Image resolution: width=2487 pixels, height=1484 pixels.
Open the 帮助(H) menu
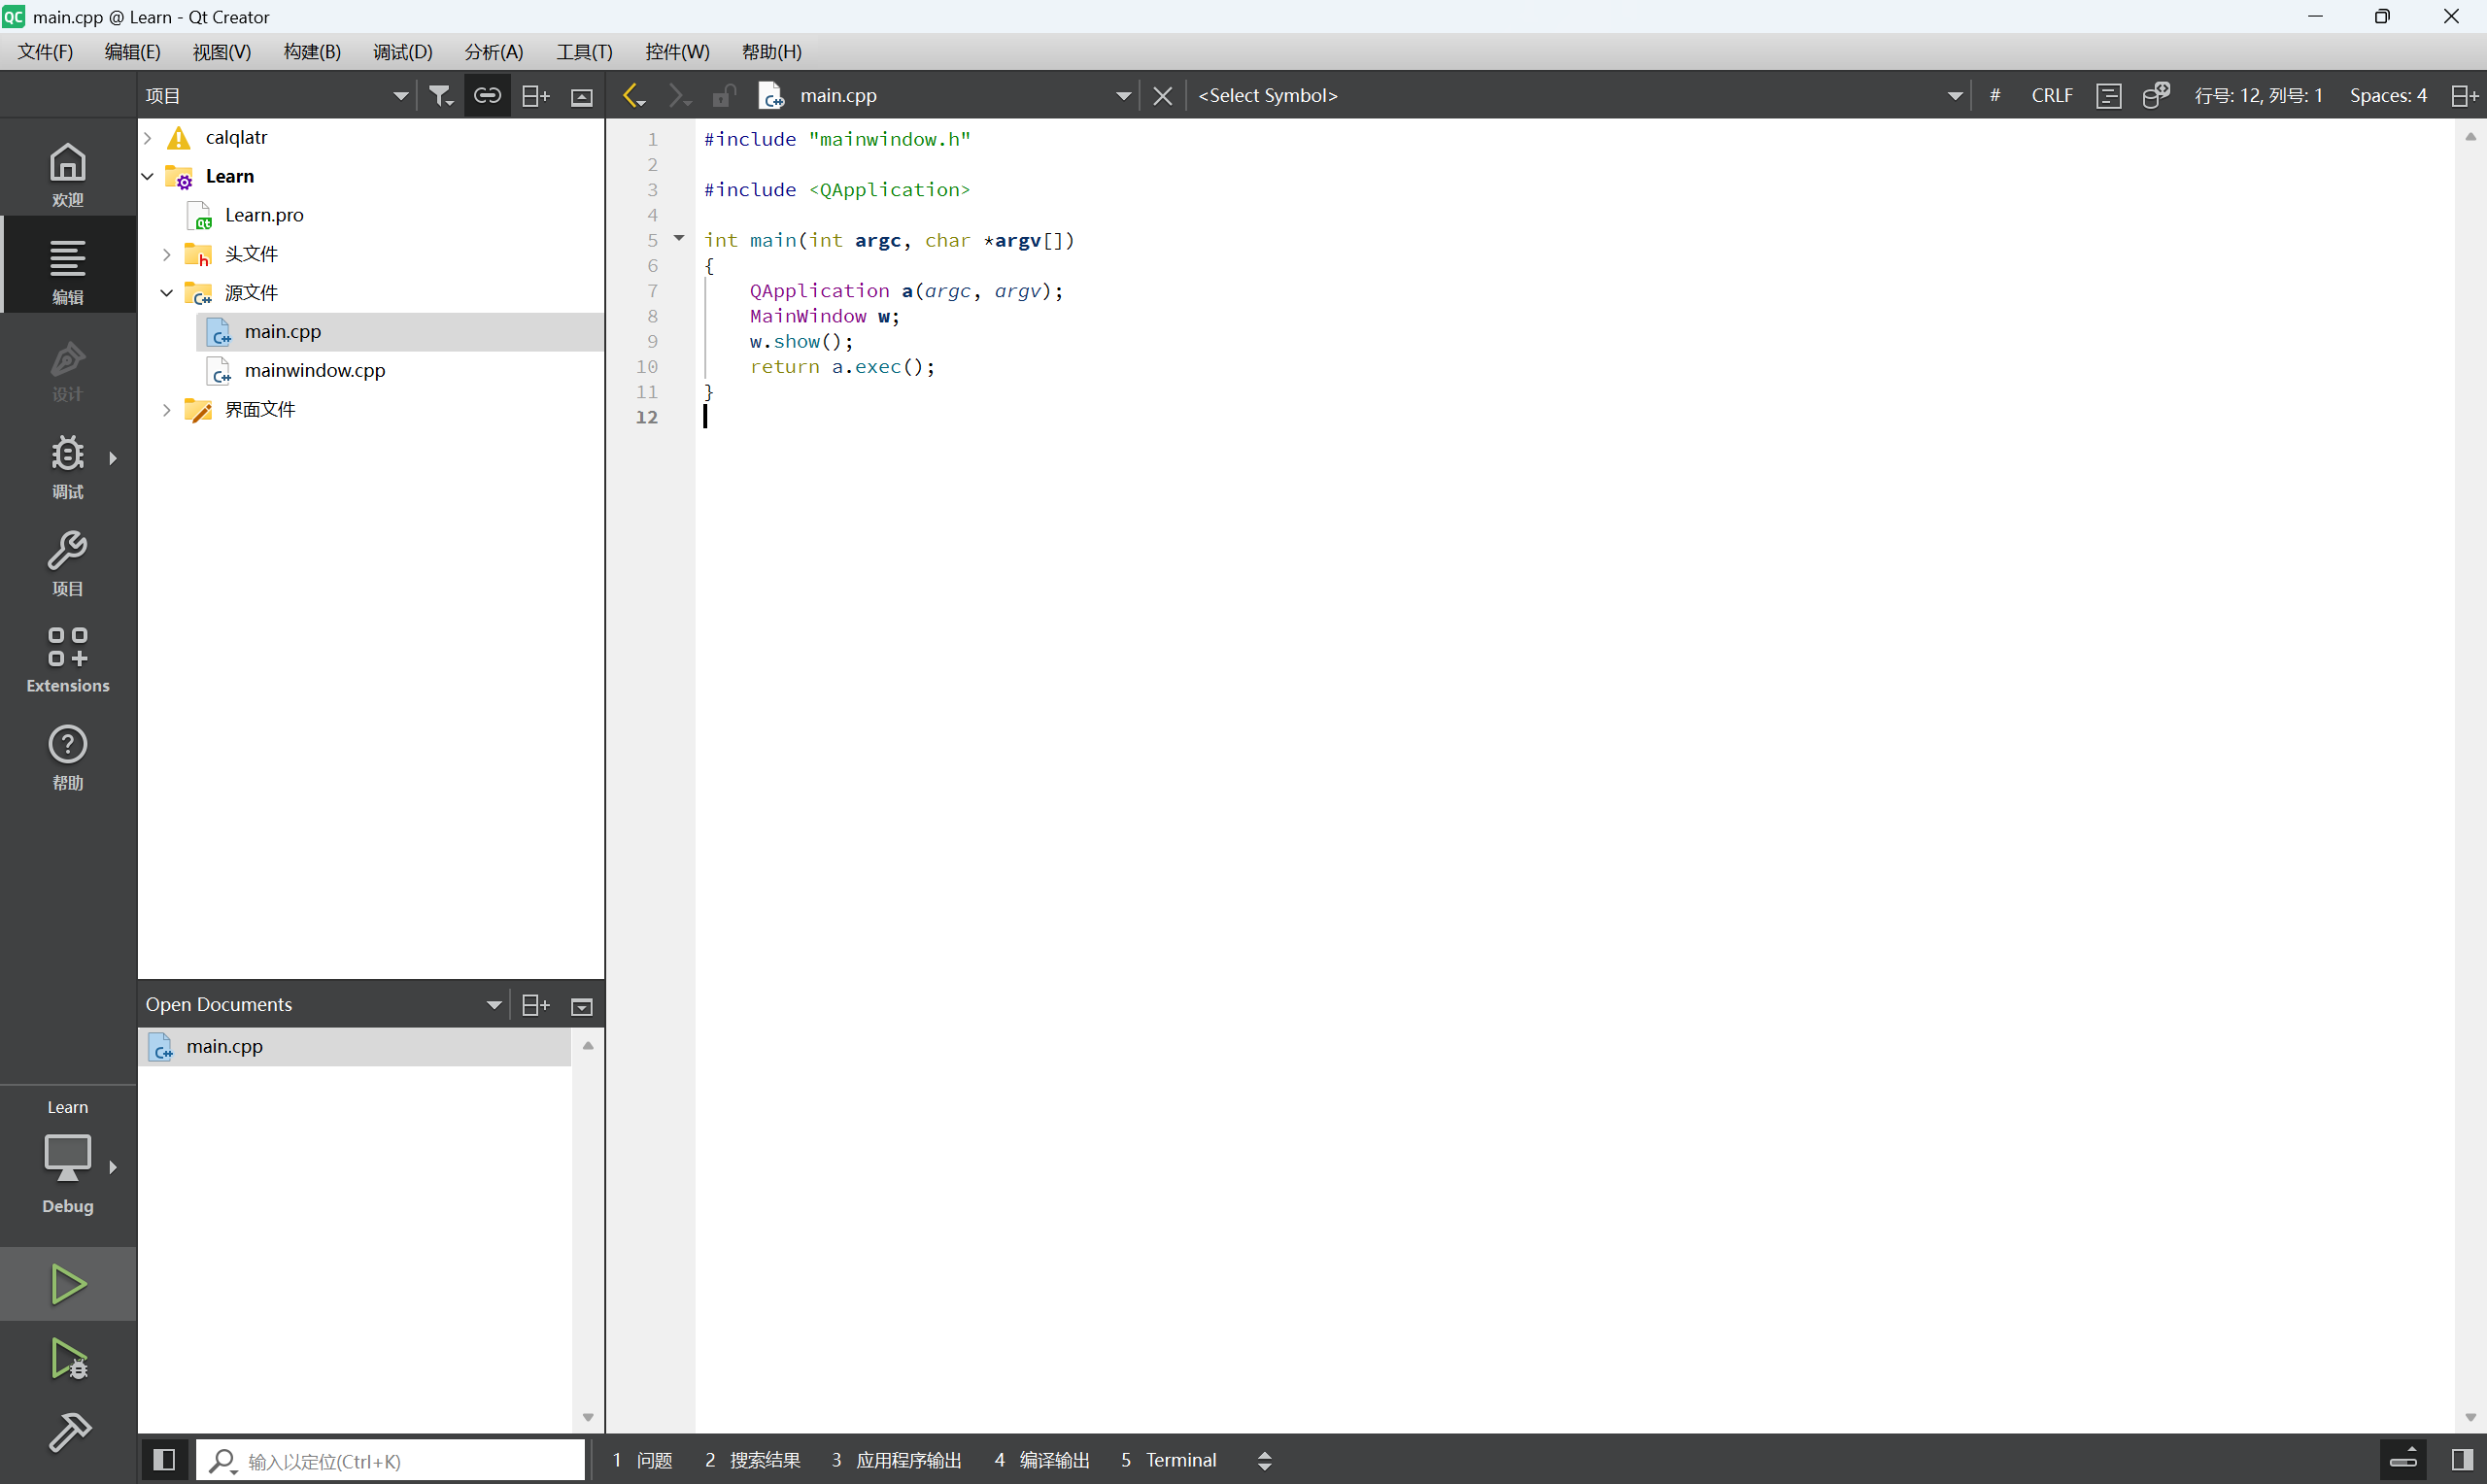[772, 52]
